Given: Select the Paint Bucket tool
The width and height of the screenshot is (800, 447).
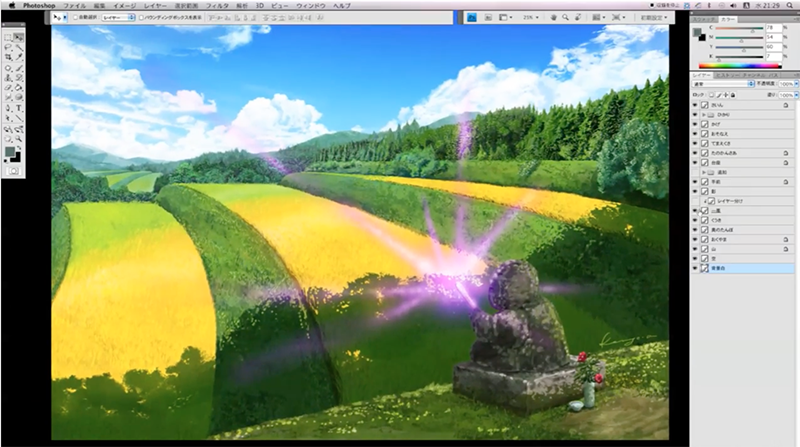Looking at the screenshot, I should coord(19,87).
